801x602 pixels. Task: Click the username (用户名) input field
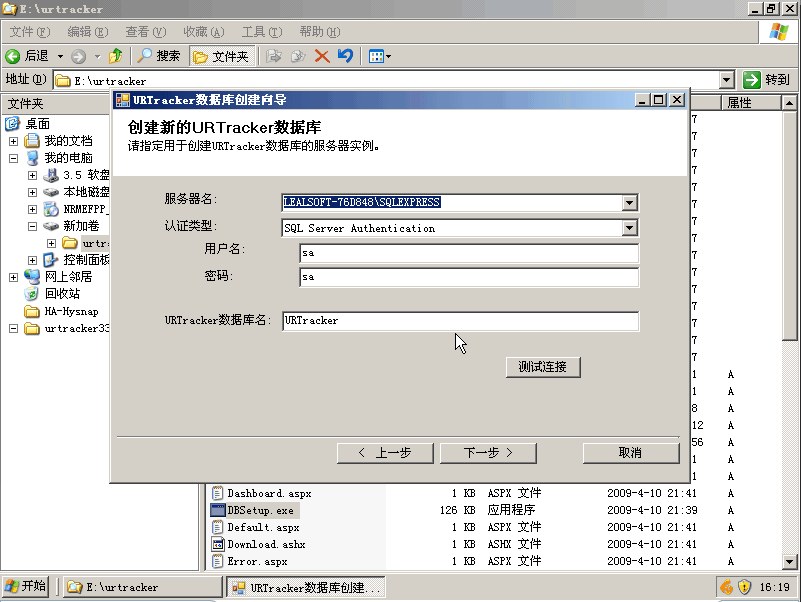click(469, 253)
